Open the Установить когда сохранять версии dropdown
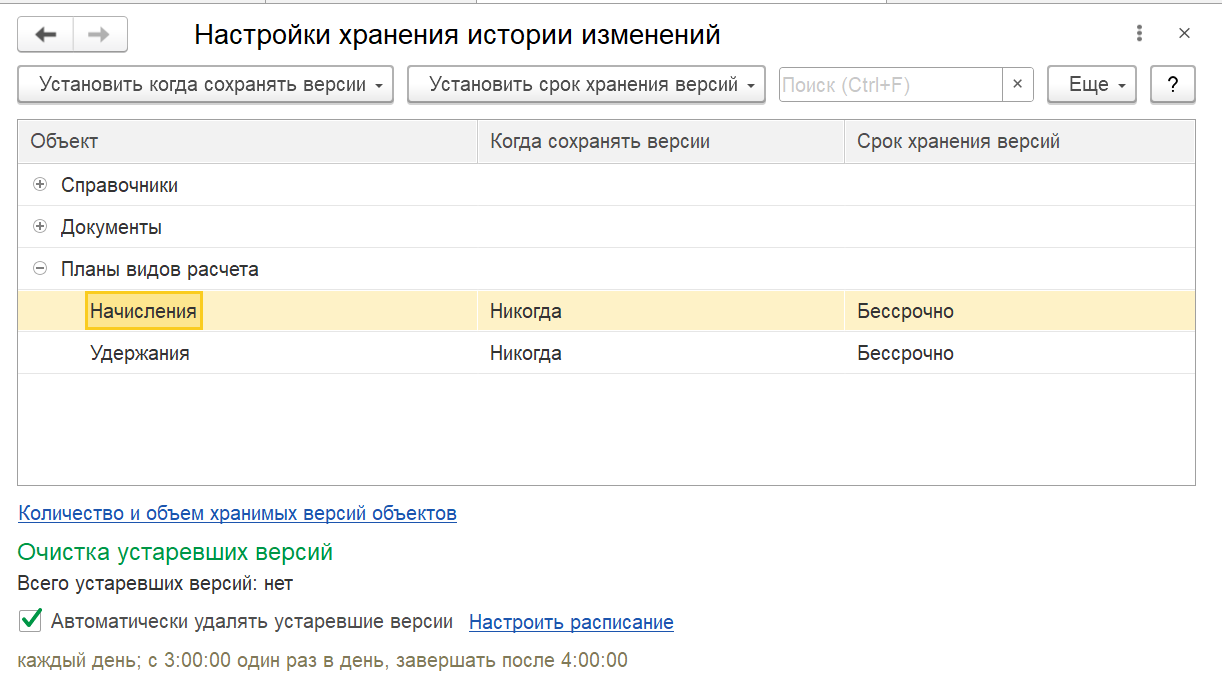Viewport: 1222px width, 686px height. pyautogui.click(x=205, y=85)
